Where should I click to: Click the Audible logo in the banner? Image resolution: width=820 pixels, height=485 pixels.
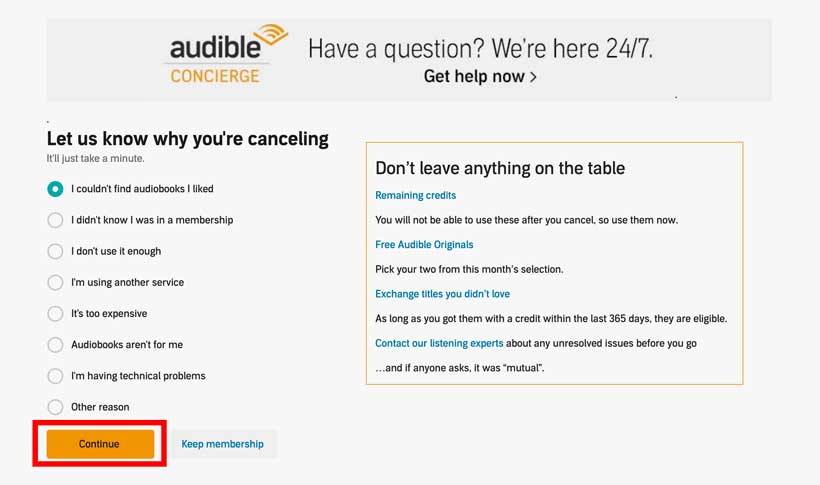pyautogui.click(x=229, y=42)
